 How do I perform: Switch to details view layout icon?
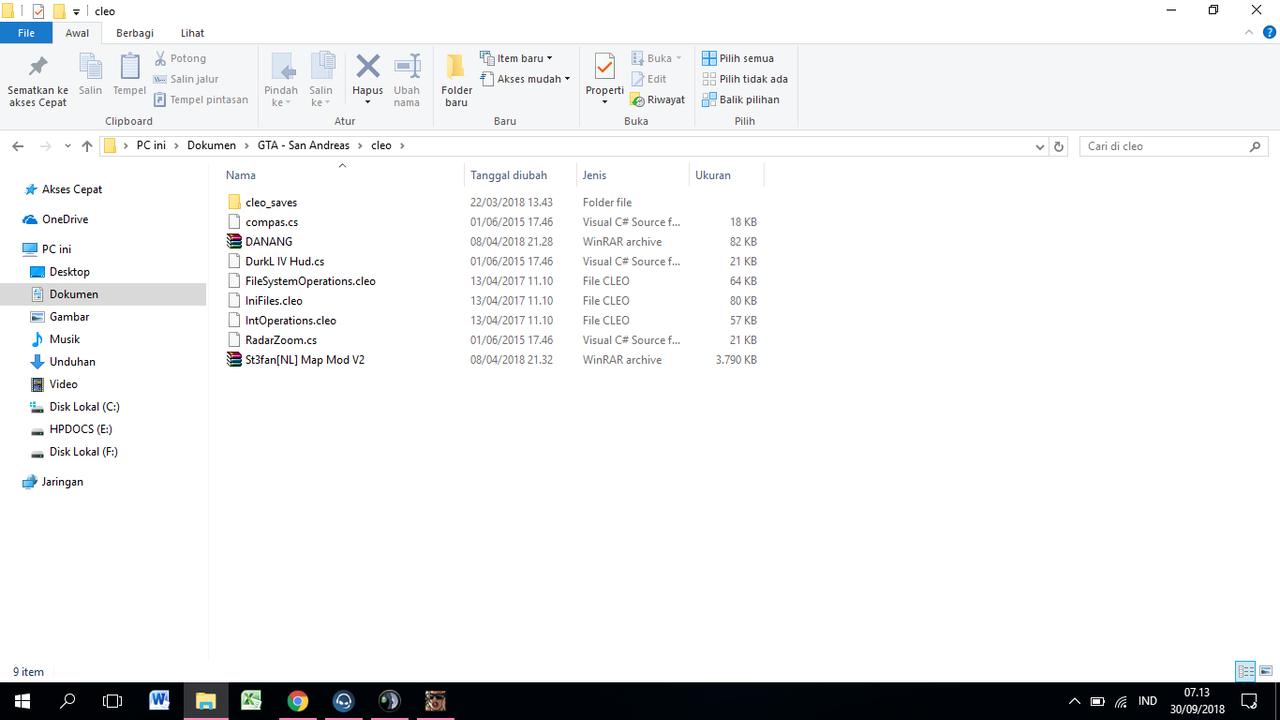pos(1246,671)
